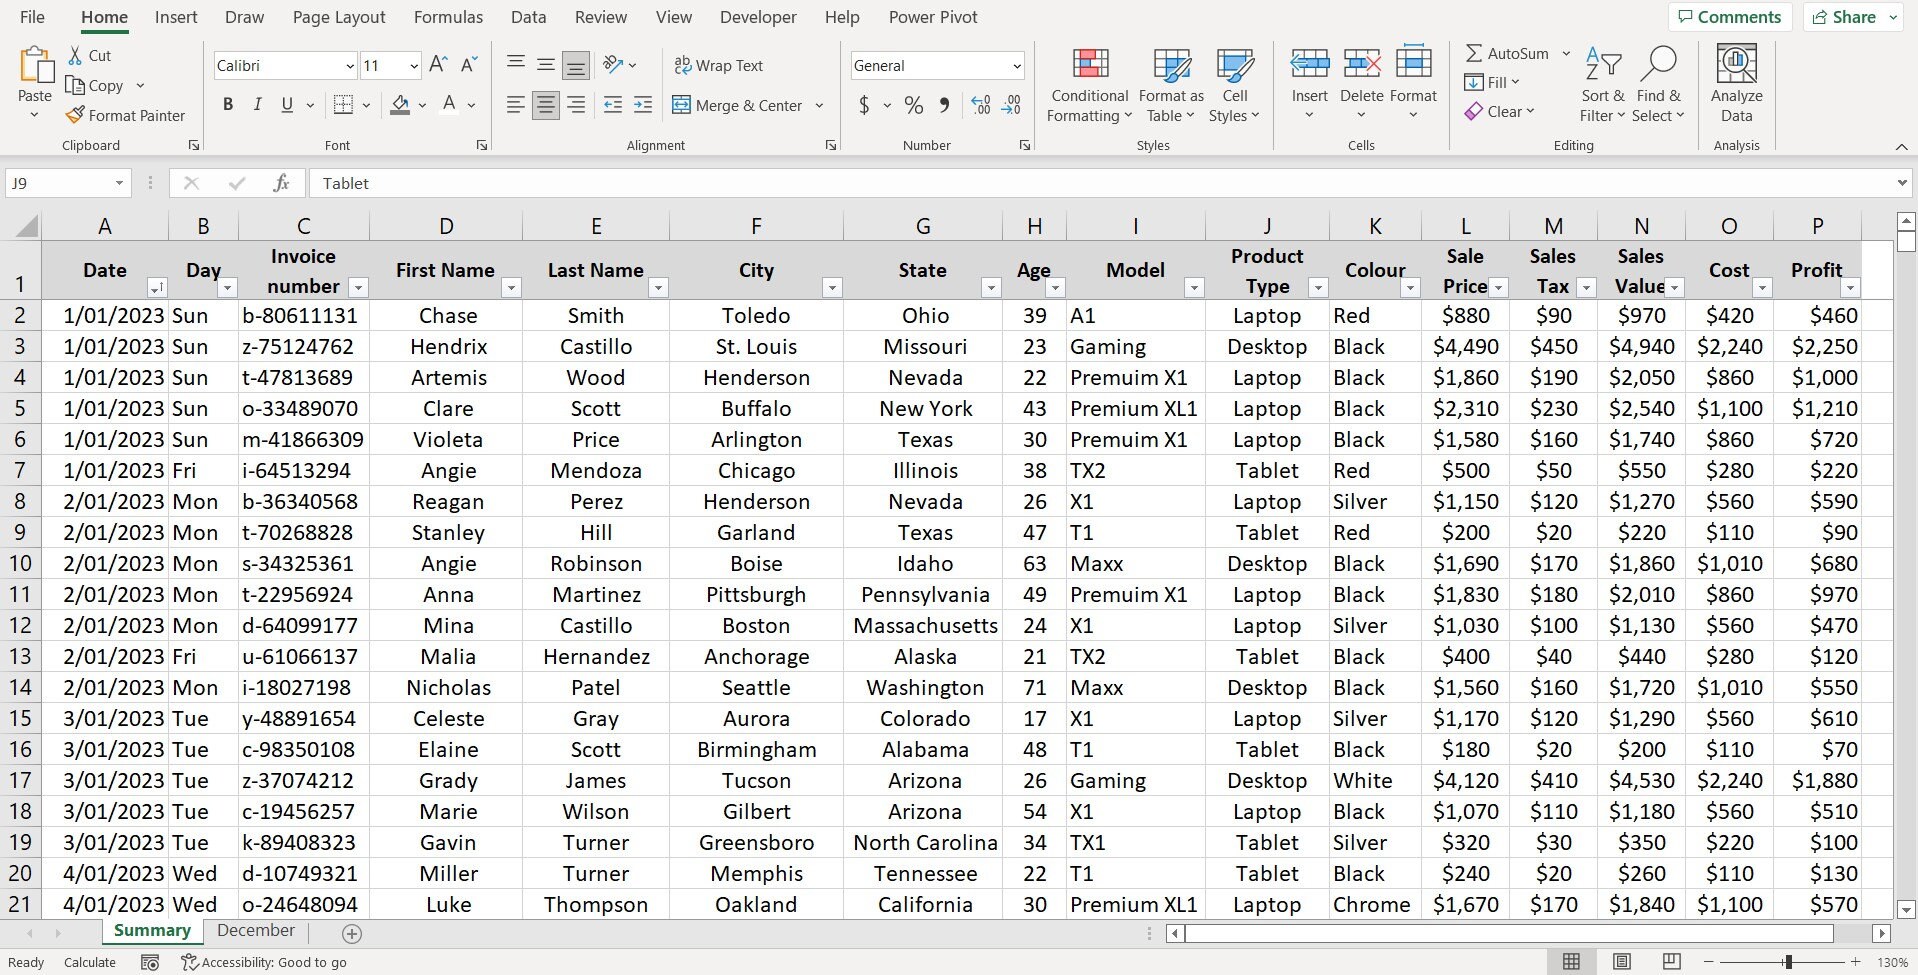Open Conditional Formatting options
Viewport: 1918px width, 975px height.
click(x=1088, y=85)
